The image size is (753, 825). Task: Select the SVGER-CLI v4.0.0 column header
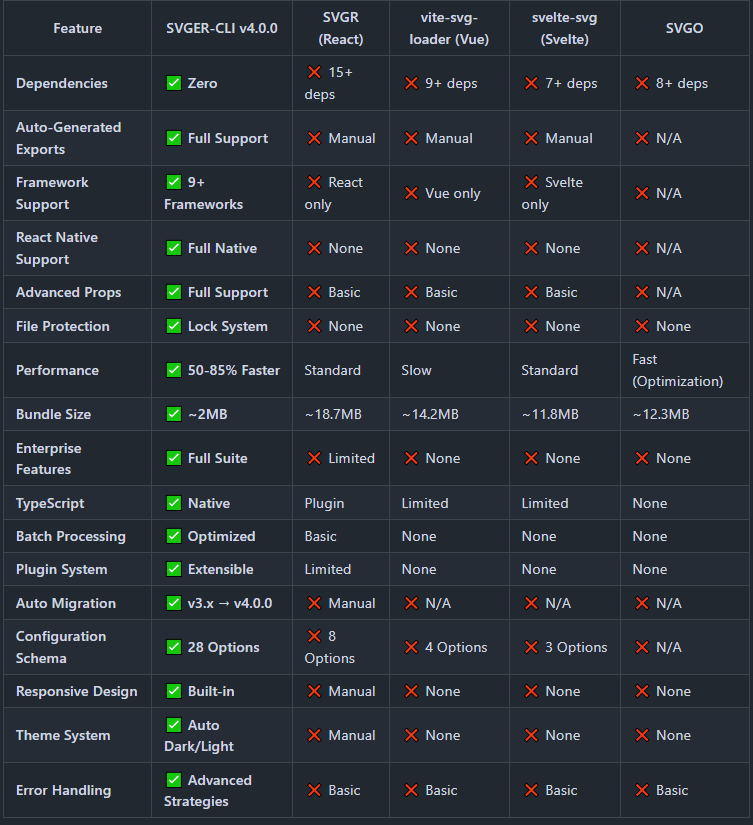[222, 28]
